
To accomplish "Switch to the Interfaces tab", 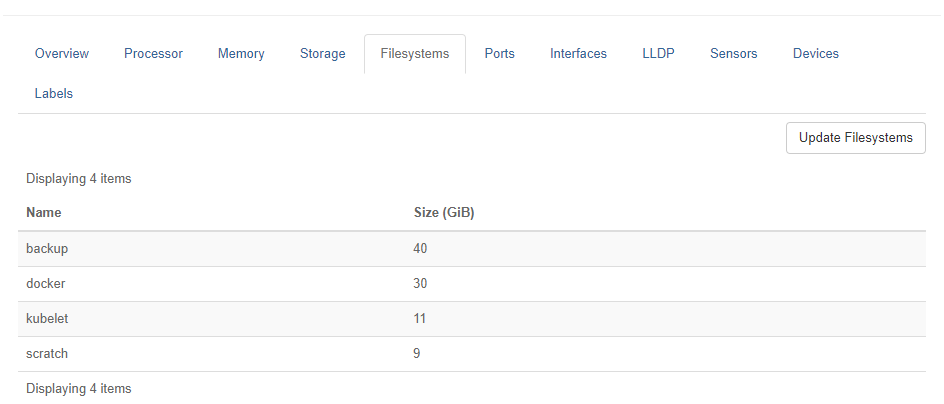I will tap(578, 54).
